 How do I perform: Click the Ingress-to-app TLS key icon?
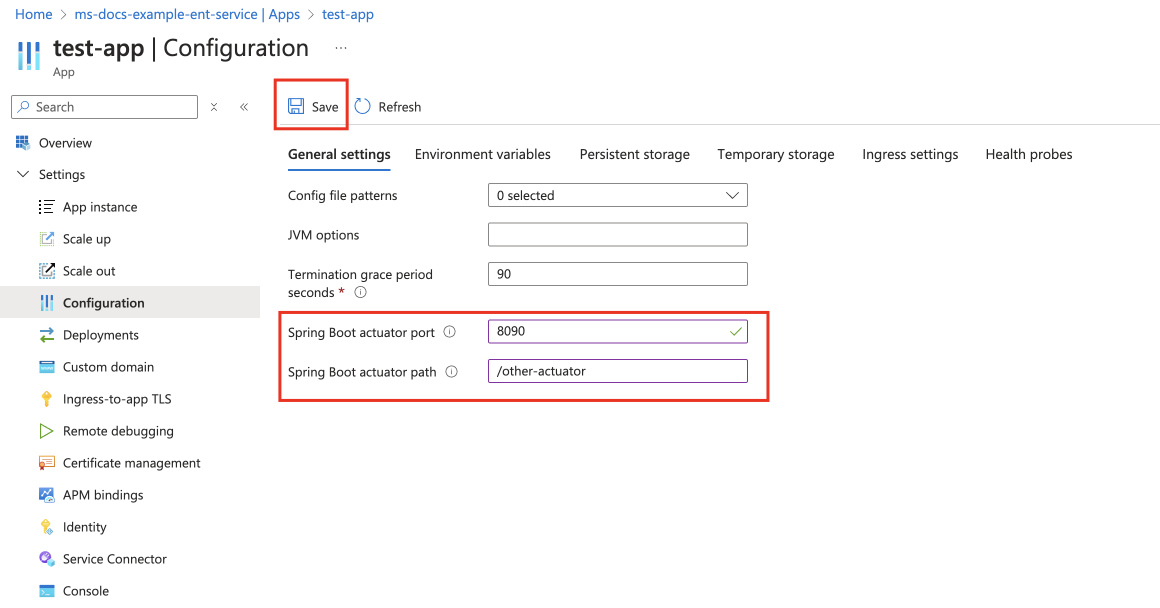(x=47, y=399)
